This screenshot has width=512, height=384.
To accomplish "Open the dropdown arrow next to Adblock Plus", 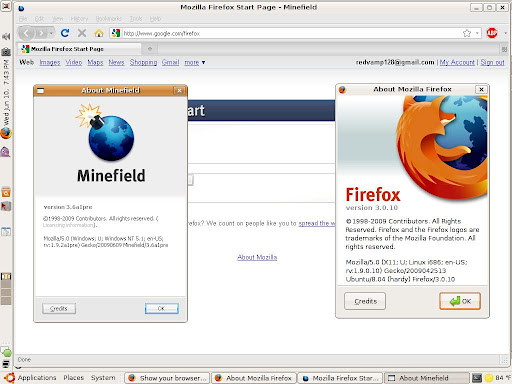I will coord(506,33).
